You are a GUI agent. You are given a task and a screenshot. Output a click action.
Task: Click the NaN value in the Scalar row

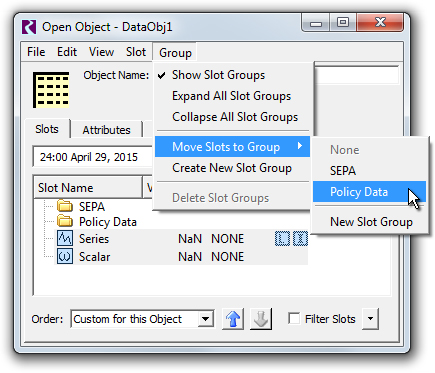point(190,257)
